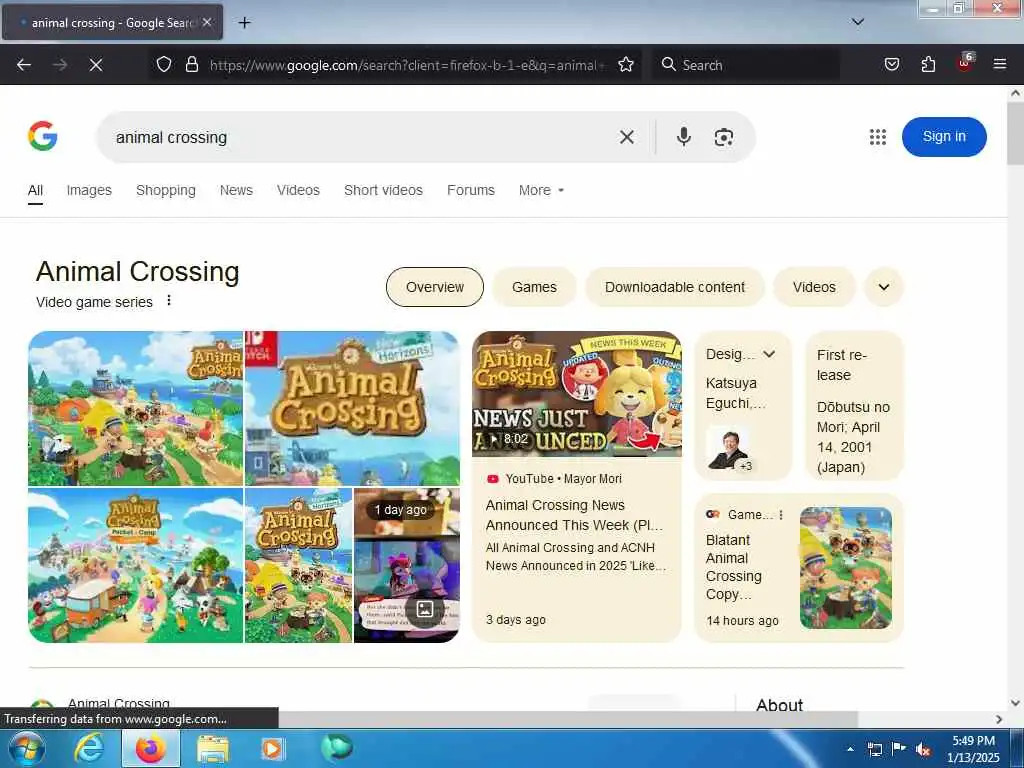Screen dimensions: 1024x768
Task: Expand the More search filters dropdown
Action: pos(541,190)
